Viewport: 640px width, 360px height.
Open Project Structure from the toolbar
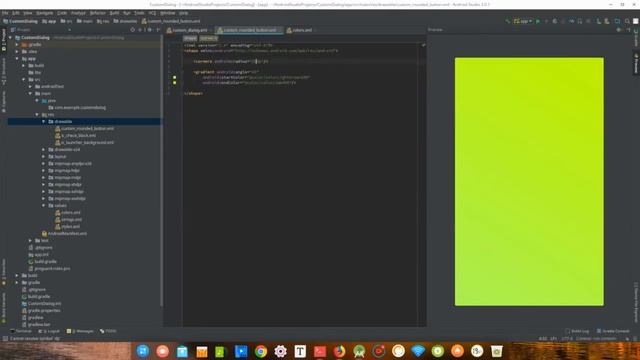pyautogui.click(x=617, y=21)
